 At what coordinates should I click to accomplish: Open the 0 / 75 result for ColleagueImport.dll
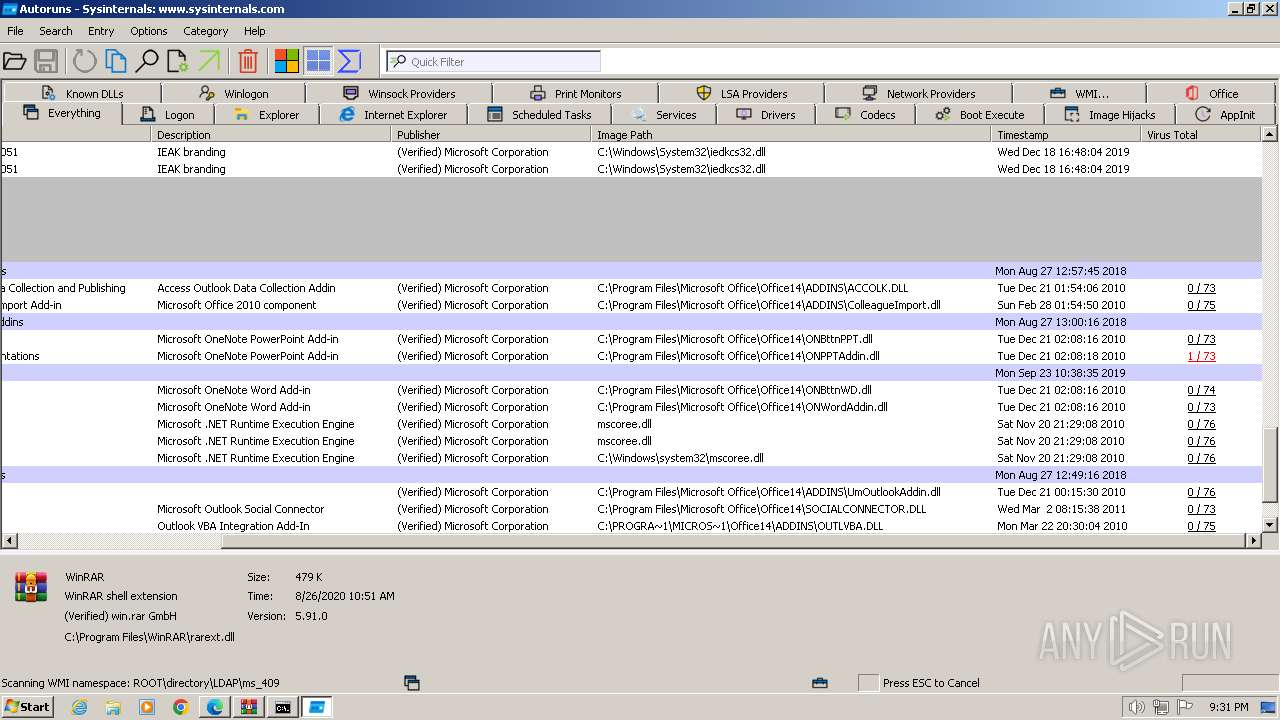click(x=1201, y=305)
